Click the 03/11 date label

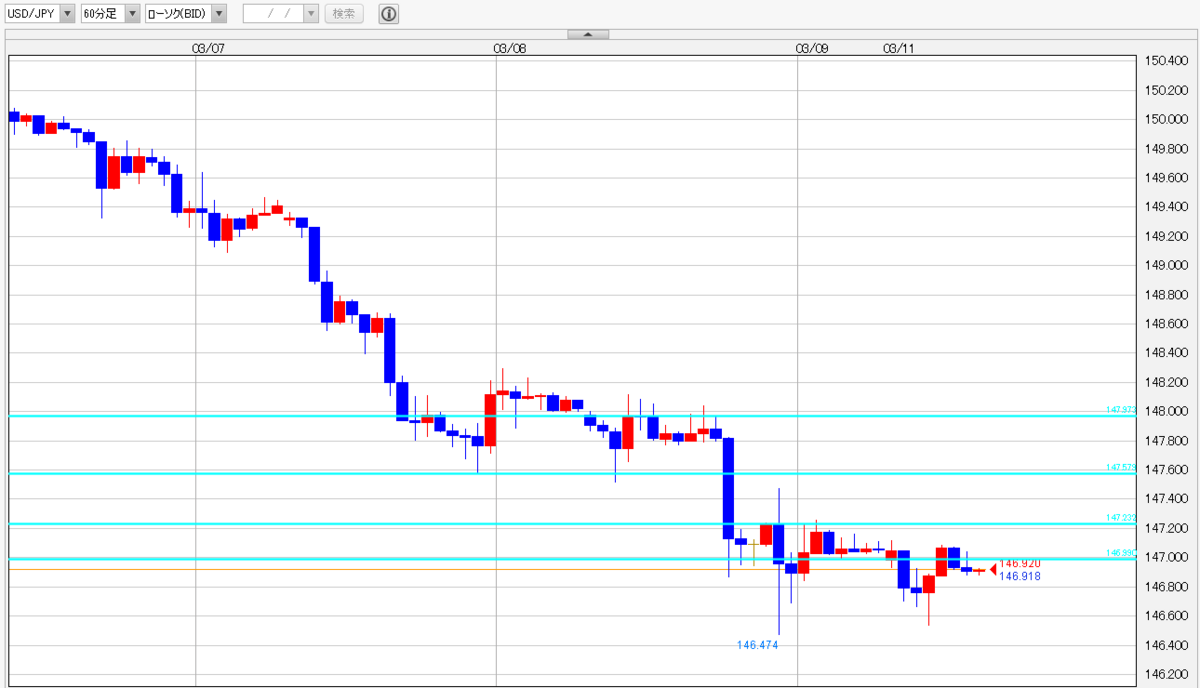899,47
